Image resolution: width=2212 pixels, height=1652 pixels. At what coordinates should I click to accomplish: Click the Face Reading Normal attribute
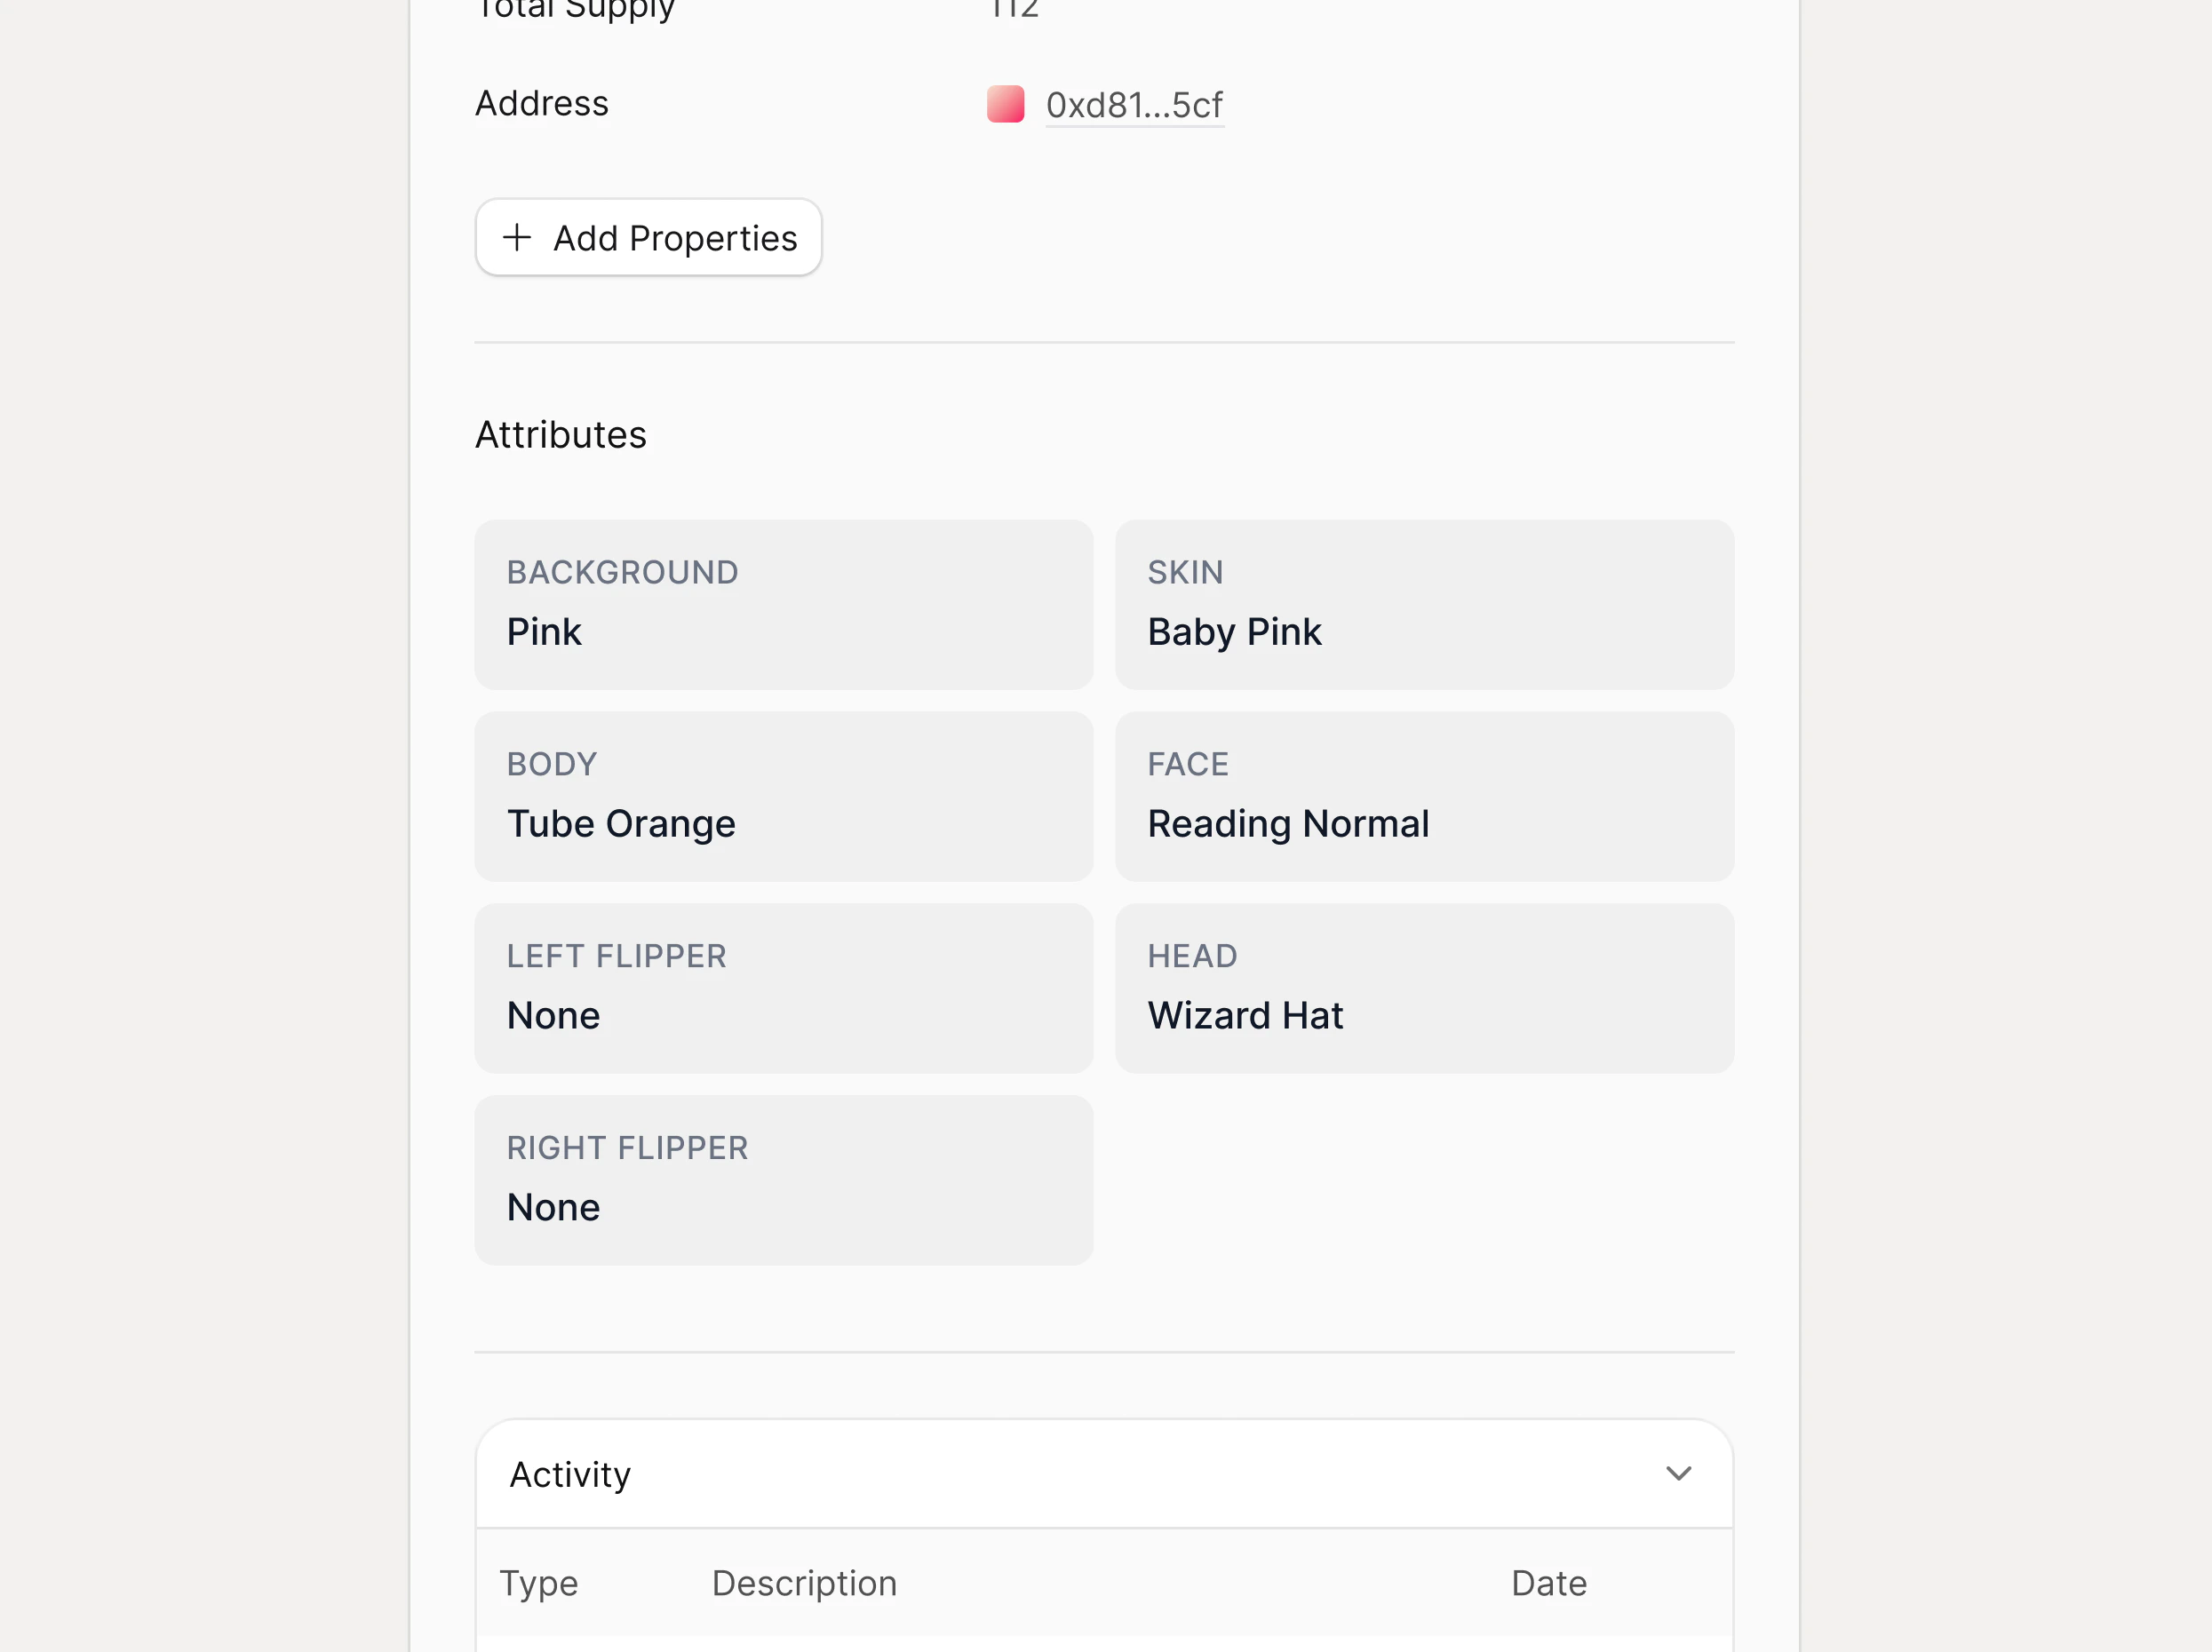click(x=1424, y=796)
